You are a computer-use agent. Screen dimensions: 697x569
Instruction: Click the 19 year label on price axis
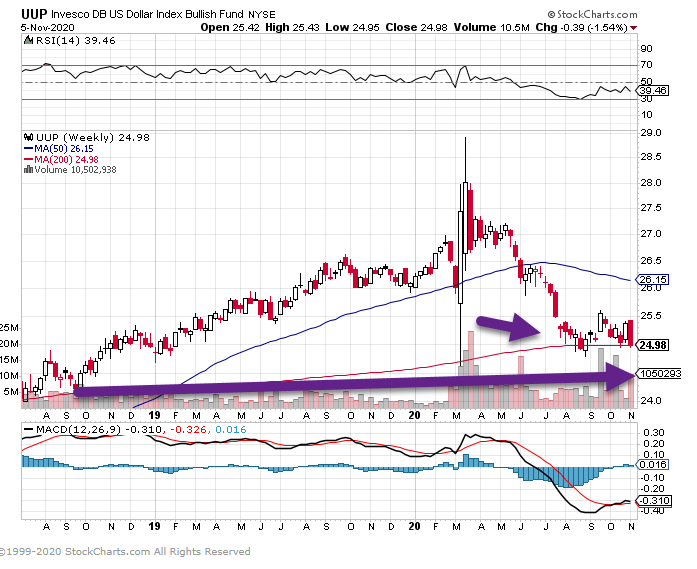click(x=154, y=415)
